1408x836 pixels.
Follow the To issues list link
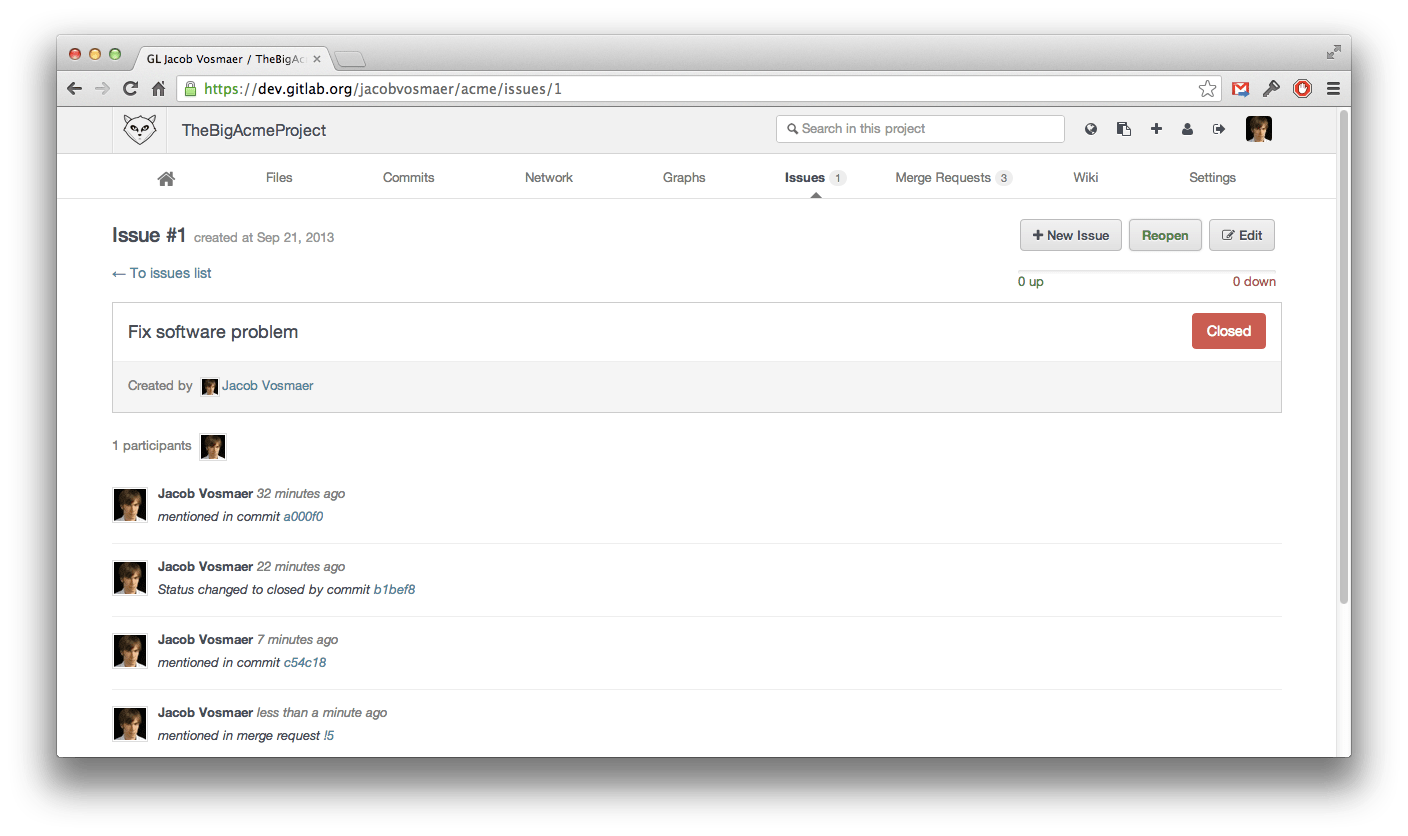pyautogui.click(x=162, y=272)
